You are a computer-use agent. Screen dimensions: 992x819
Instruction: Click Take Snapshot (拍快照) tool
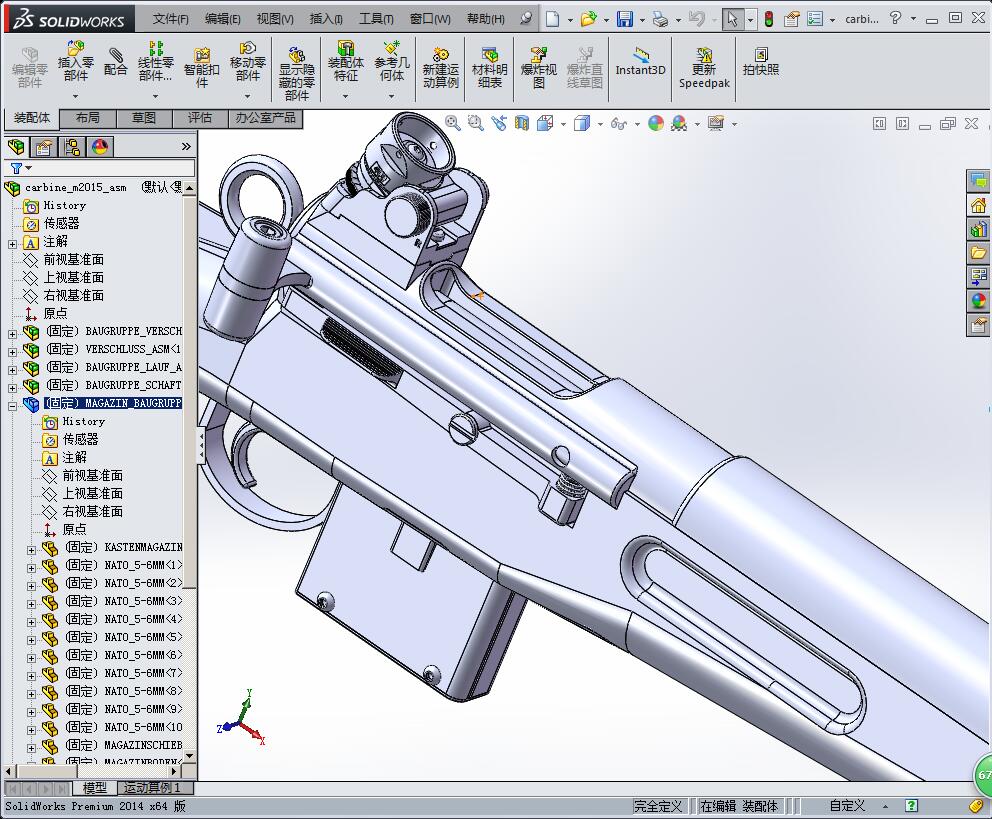(x=760, y=61)
